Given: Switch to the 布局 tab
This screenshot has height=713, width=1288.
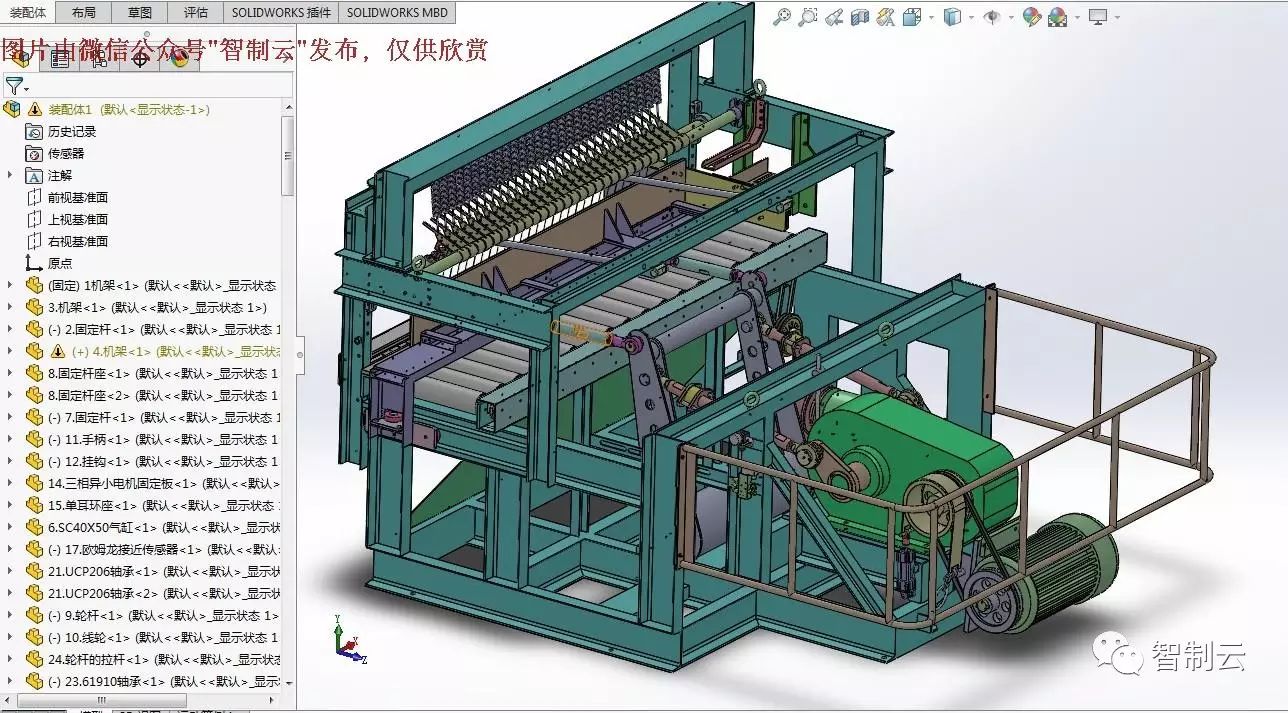Looking at the screenshot, I should pyautogui.click(x=84, y=12).
